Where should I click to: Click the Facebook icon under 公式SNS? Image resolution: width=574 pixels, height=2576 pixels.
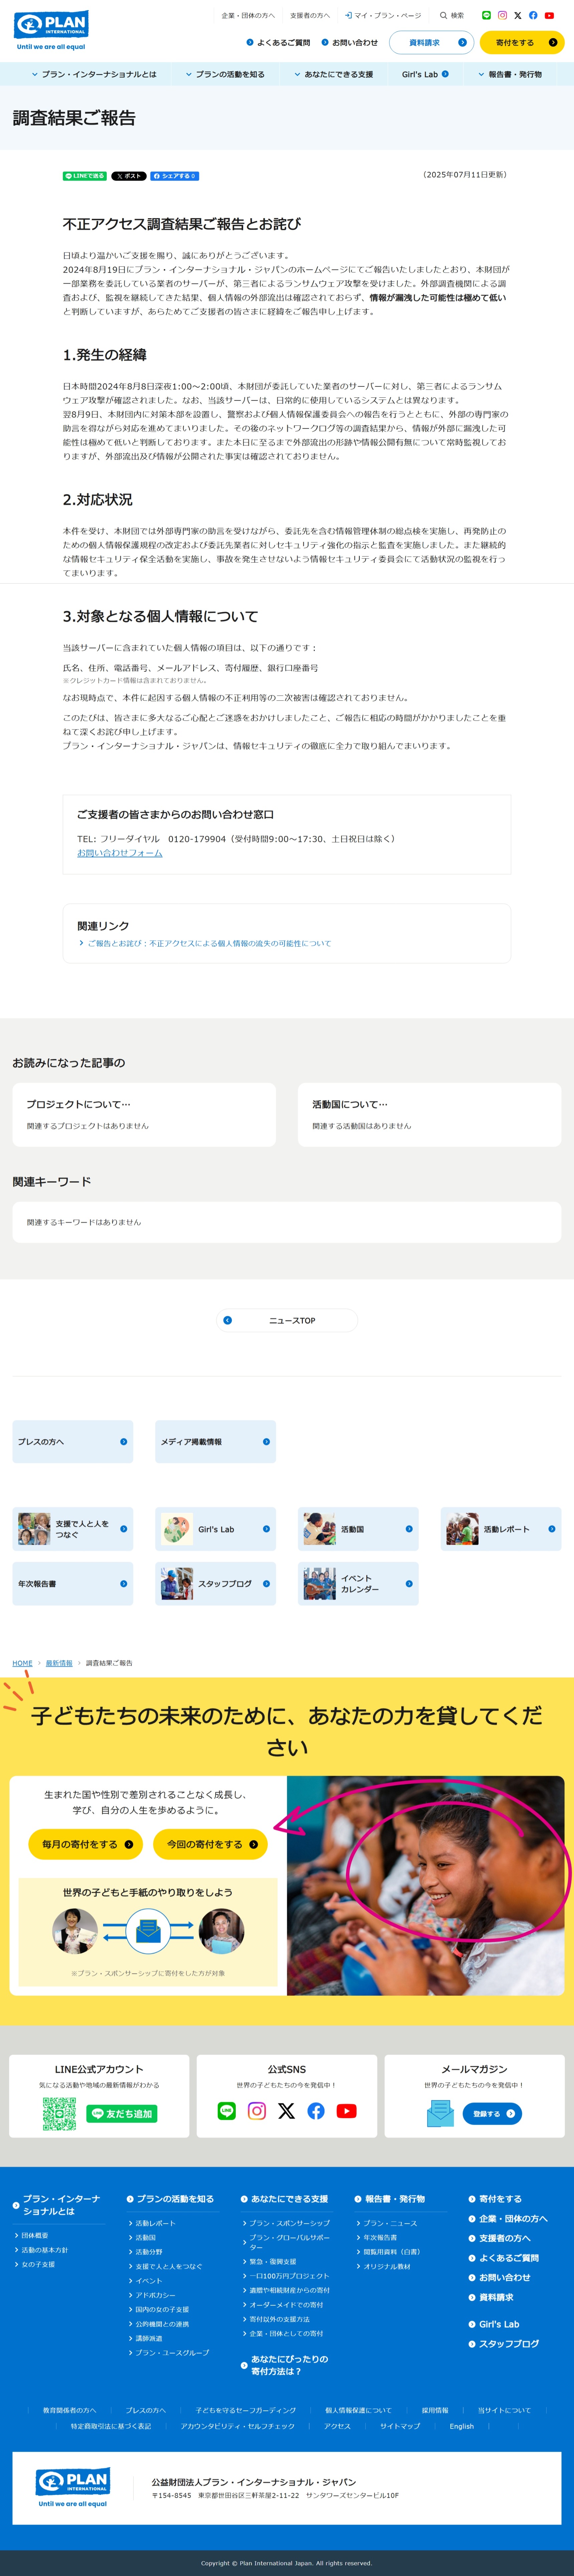316,2111
